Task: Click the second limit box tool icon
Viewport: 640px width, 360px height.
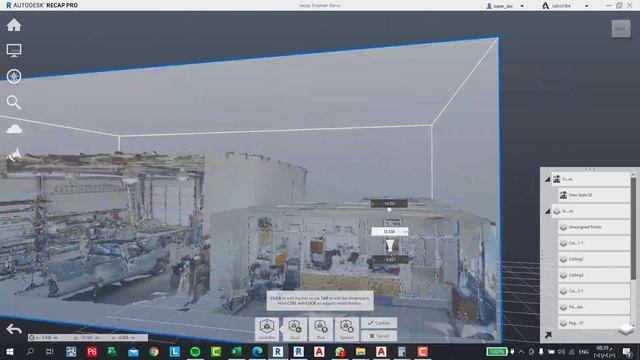Action: tap(295, 329)
